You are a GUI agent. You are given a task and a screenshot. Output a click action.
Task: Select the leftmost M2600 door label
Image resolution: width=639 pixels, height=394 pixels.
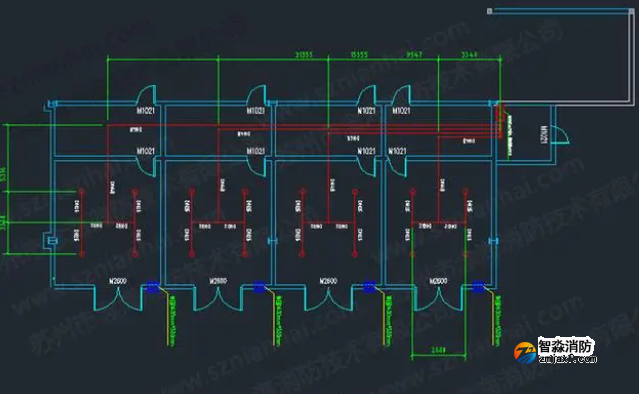pos(118,281)
